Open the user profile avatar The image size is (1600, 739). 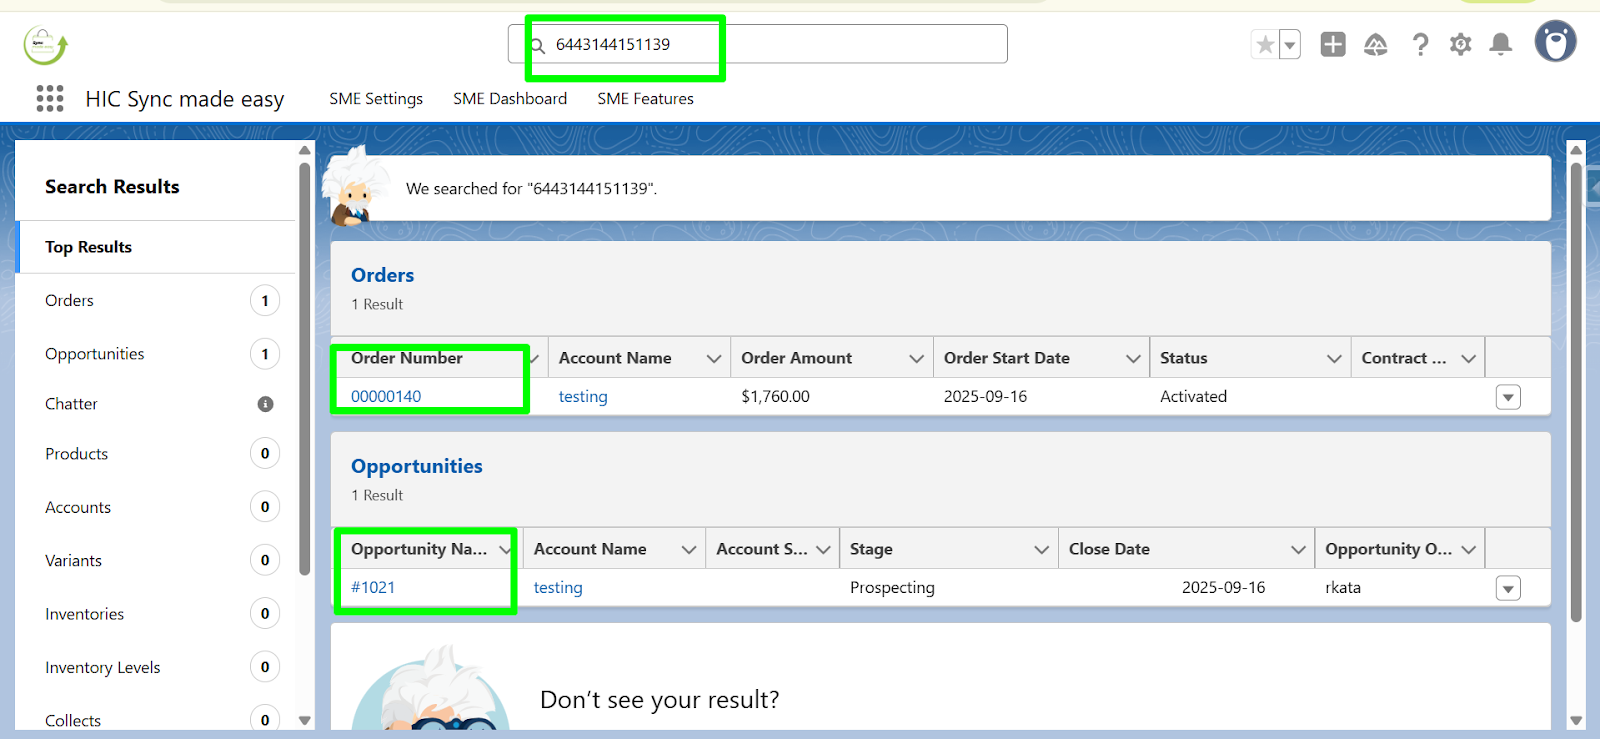[x=1556, y=42]
